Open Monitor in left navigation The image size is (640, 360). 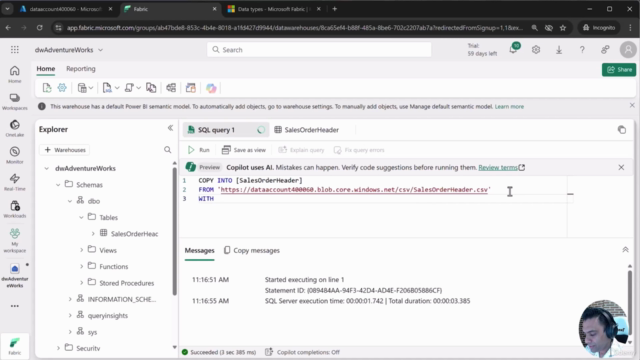pos(15,155)
